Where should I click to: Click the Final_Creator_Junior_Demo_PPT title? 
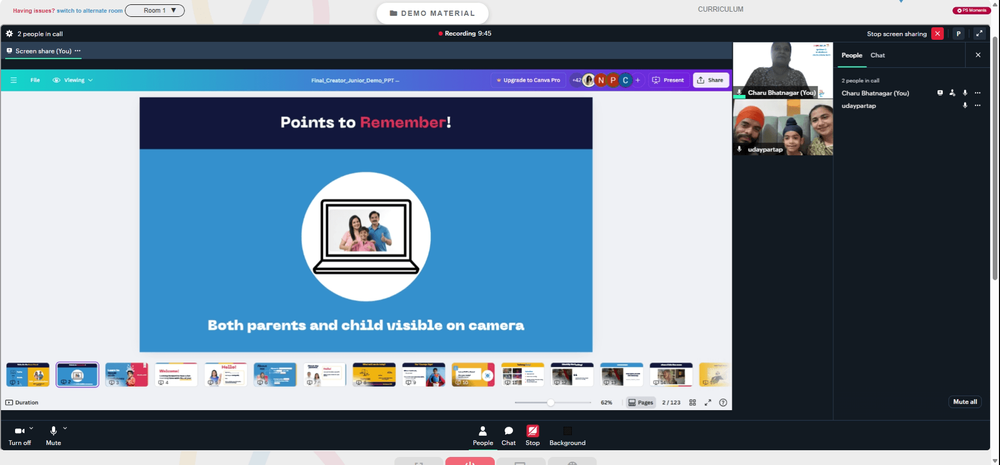click(x=355, y=80)
